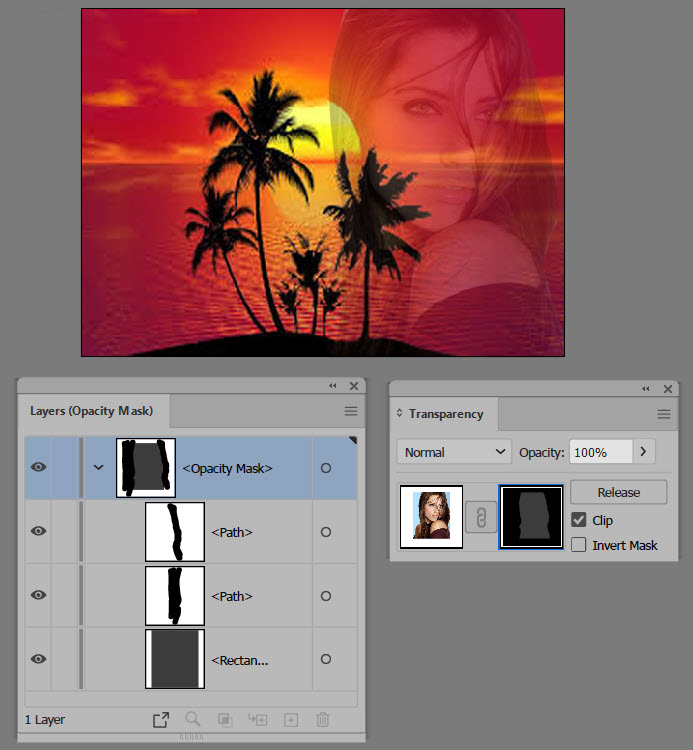Click the Opacity Mask layer thumbnail
Viewport: 693px width, 750px height.
tap(146, 468)
